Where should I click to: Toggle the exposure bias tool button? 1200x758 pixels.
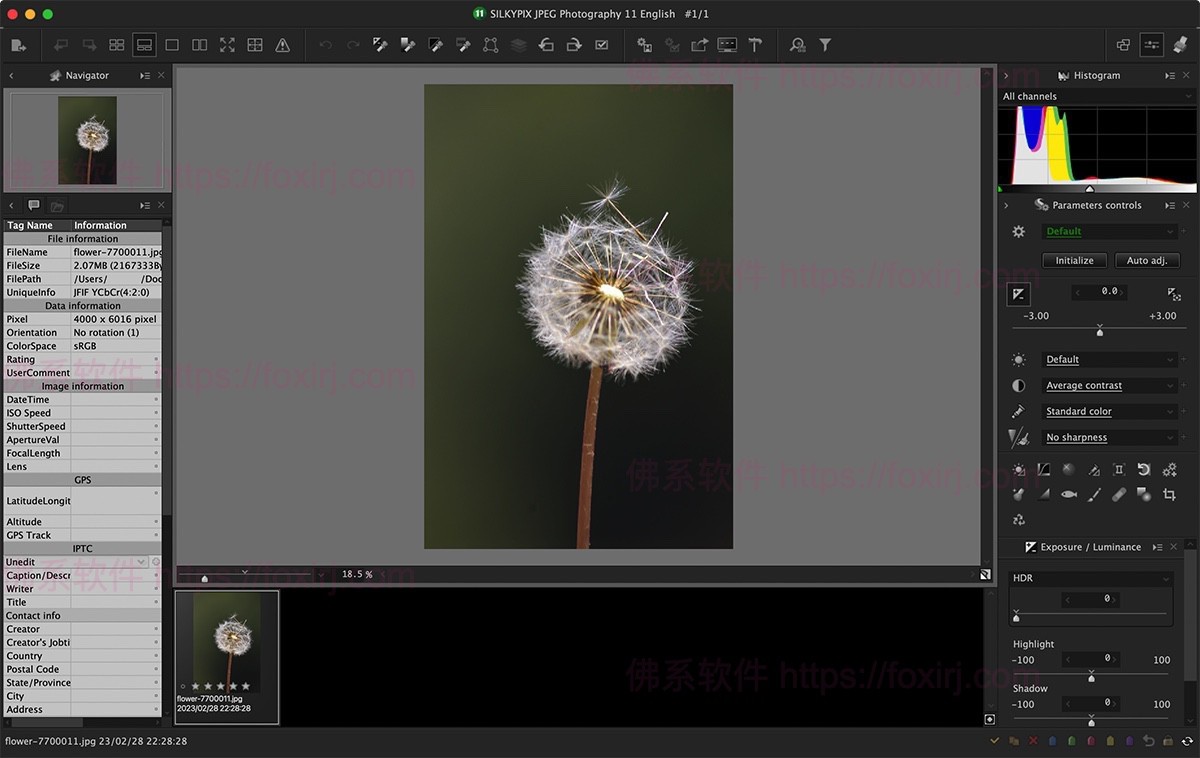(1017, 293)
